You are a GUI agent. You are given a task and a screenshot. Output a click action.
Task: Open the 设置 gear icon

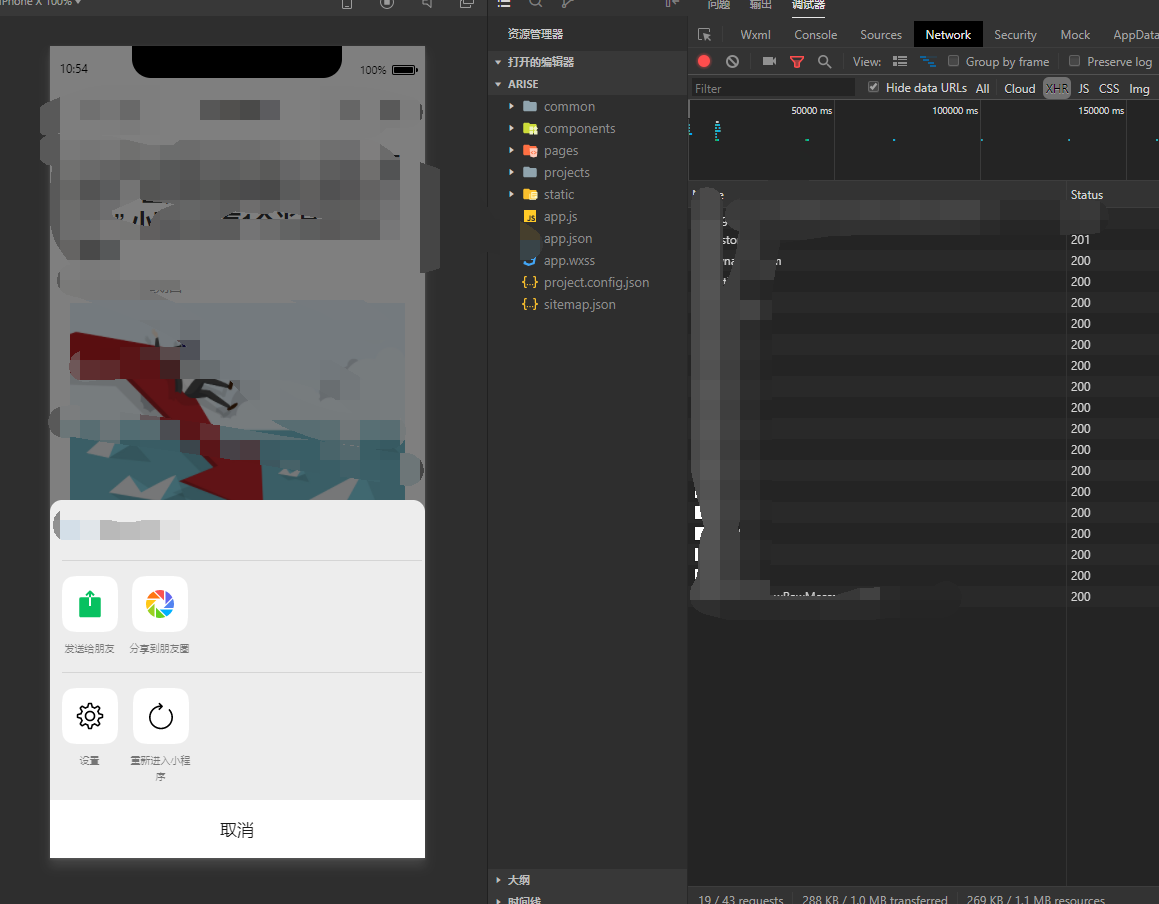[89, 716]
